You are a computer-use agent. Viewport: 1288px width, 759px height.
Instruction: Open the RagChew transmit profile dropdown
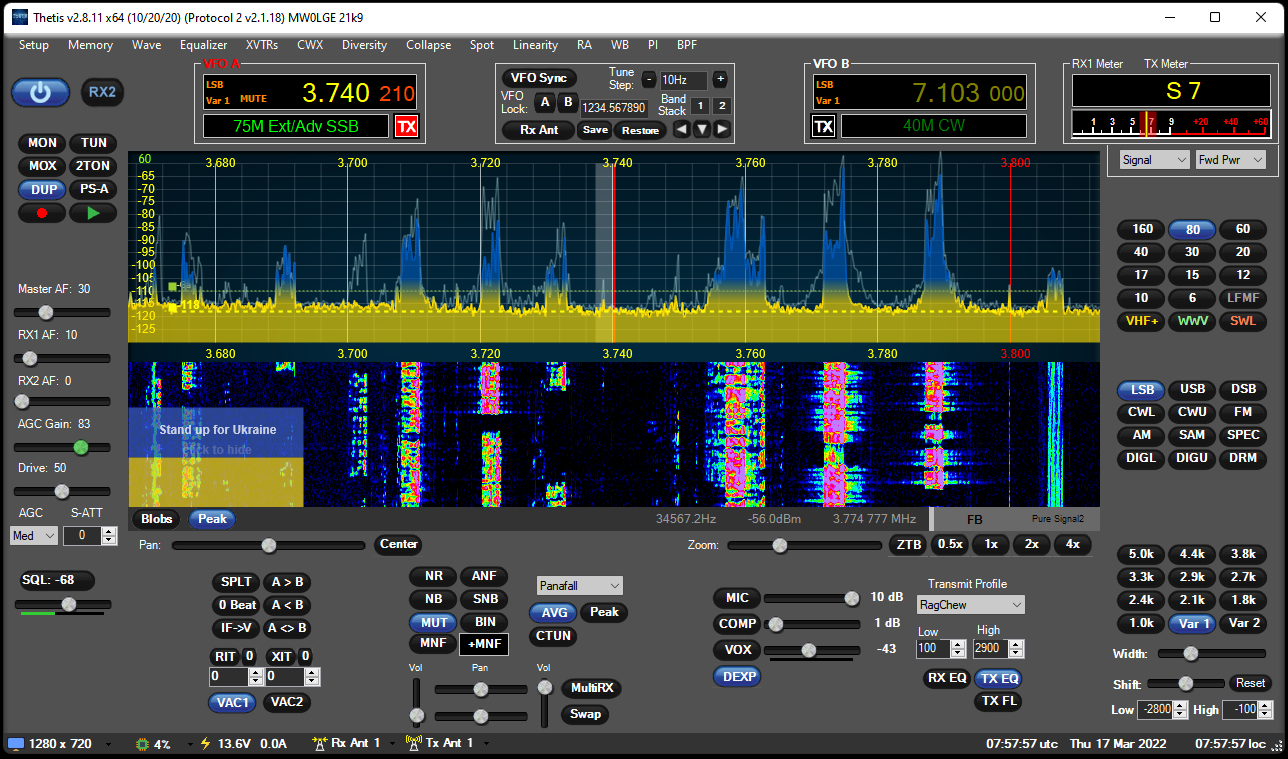pos(971,605)
